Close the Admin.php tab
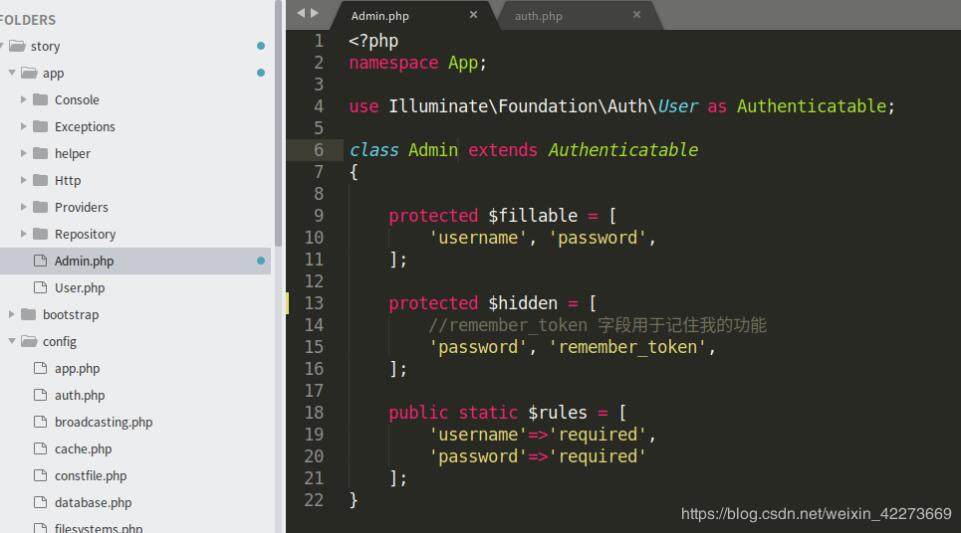The width and height of the screenshot is (961, 533). pyautogui.click(x=473, y=15)
